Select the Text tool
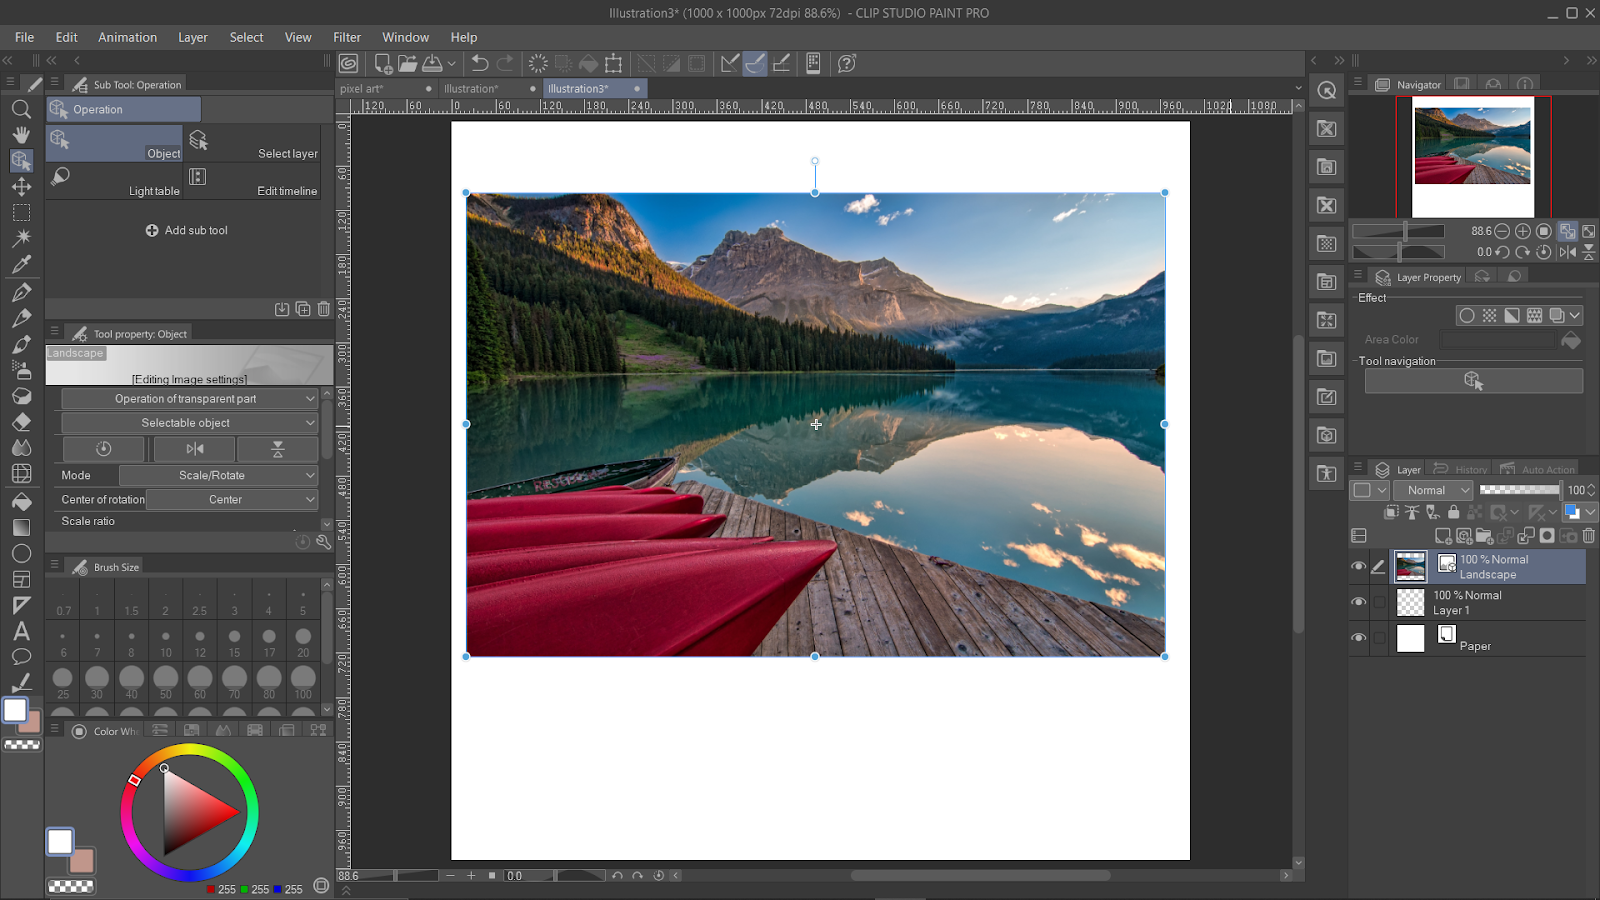The width and height of the screenshot is (1600, 900). (x=21, y=631)
